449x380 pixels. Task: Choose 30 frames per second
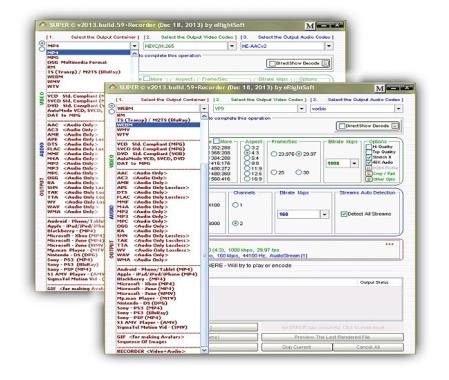click(299, 172)
